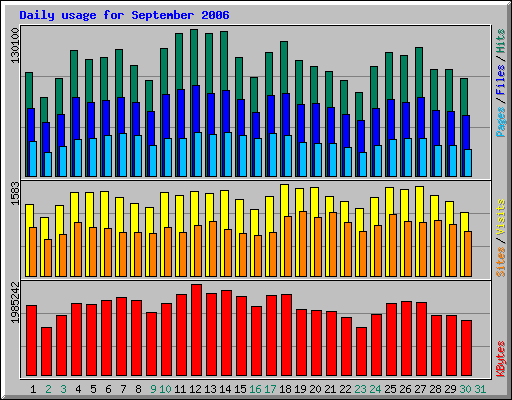Click the 'KBytes' legend label

click(500, 359)
